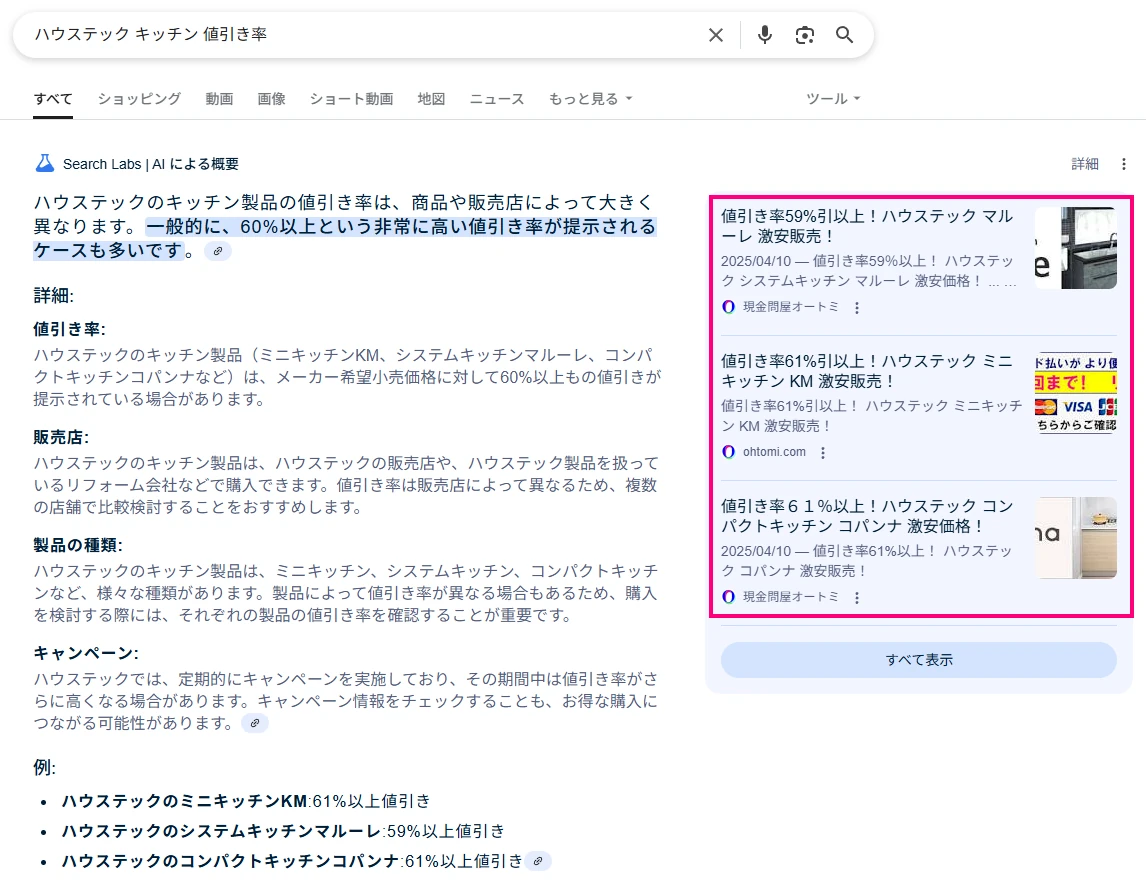The height and width of the screenshot is (880, 1146).
Task: Click コパンナ kitchen thumbnail image
Action: [1076, 537]
